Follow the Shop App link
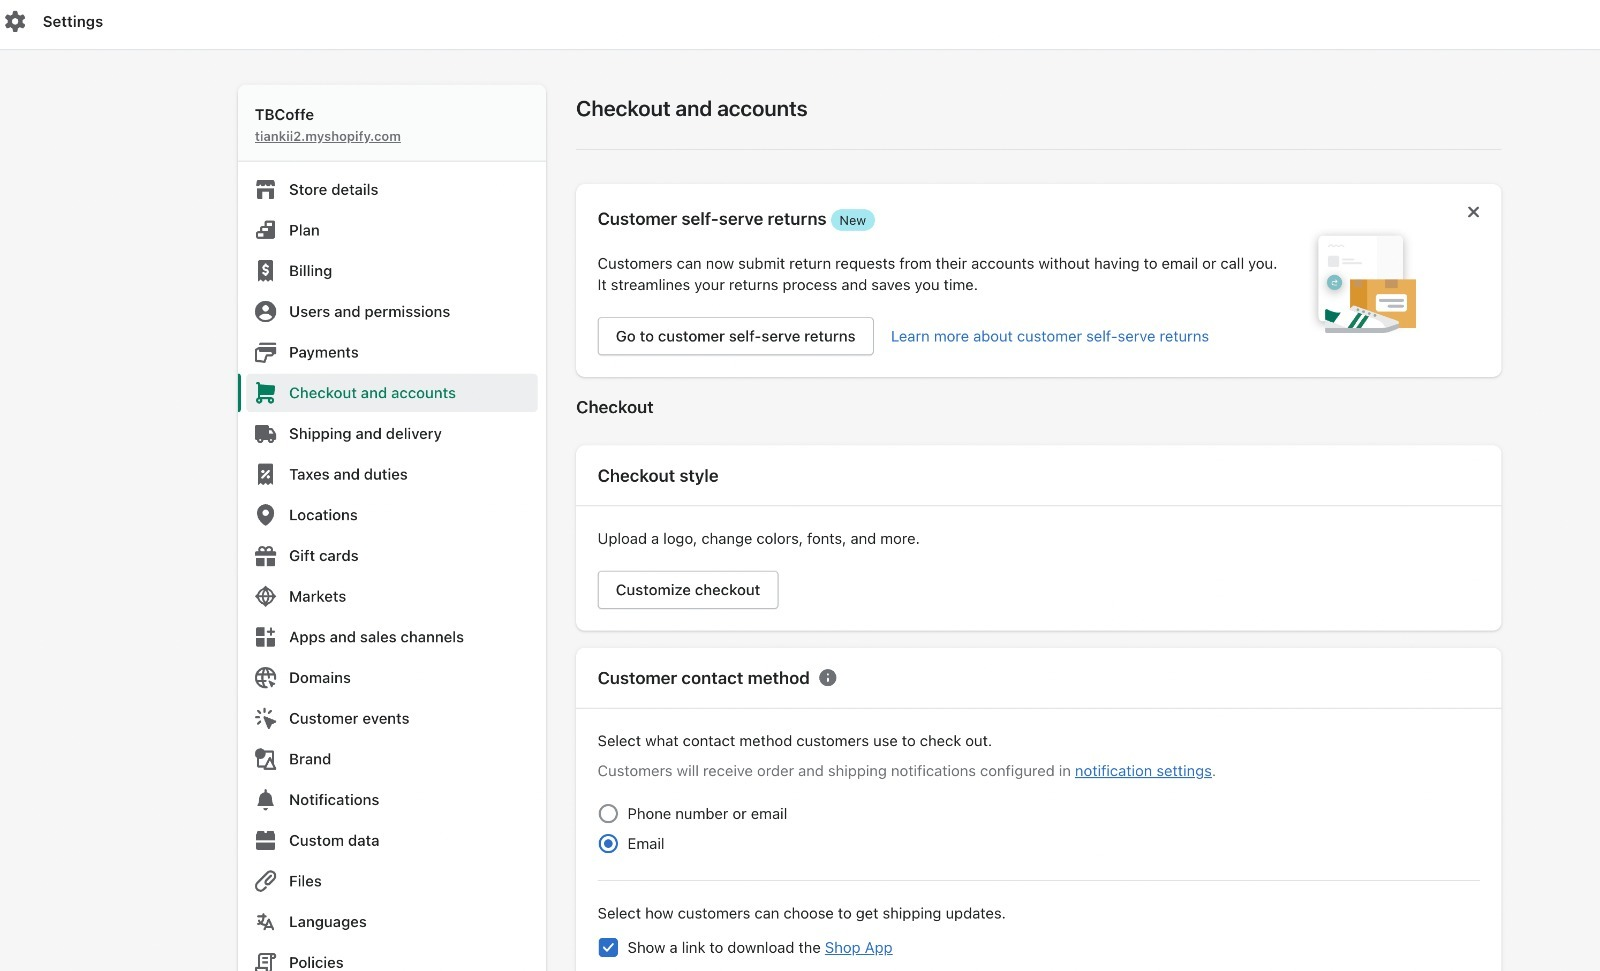The height and width of the screenshot is (971, 1600). [x=858, y=948]
